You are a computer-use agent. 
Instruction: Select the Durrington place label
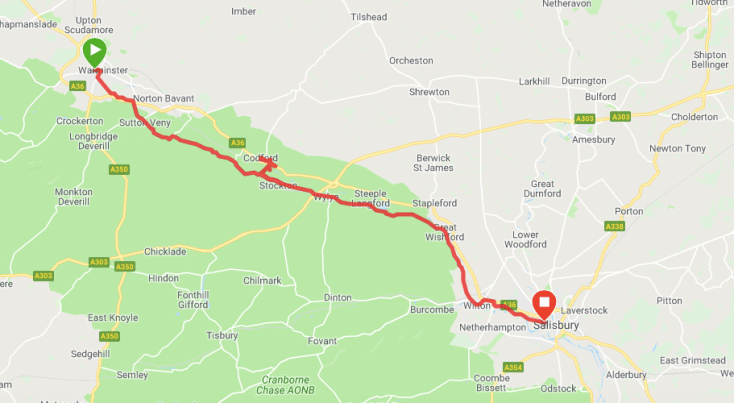click(x=584, y=81)
